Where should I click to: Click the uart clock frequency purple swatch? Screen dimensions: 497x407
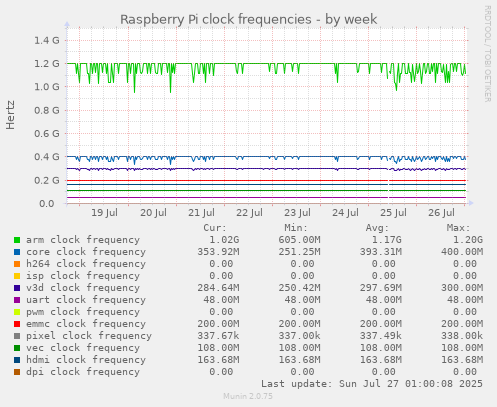click(17, 300)
